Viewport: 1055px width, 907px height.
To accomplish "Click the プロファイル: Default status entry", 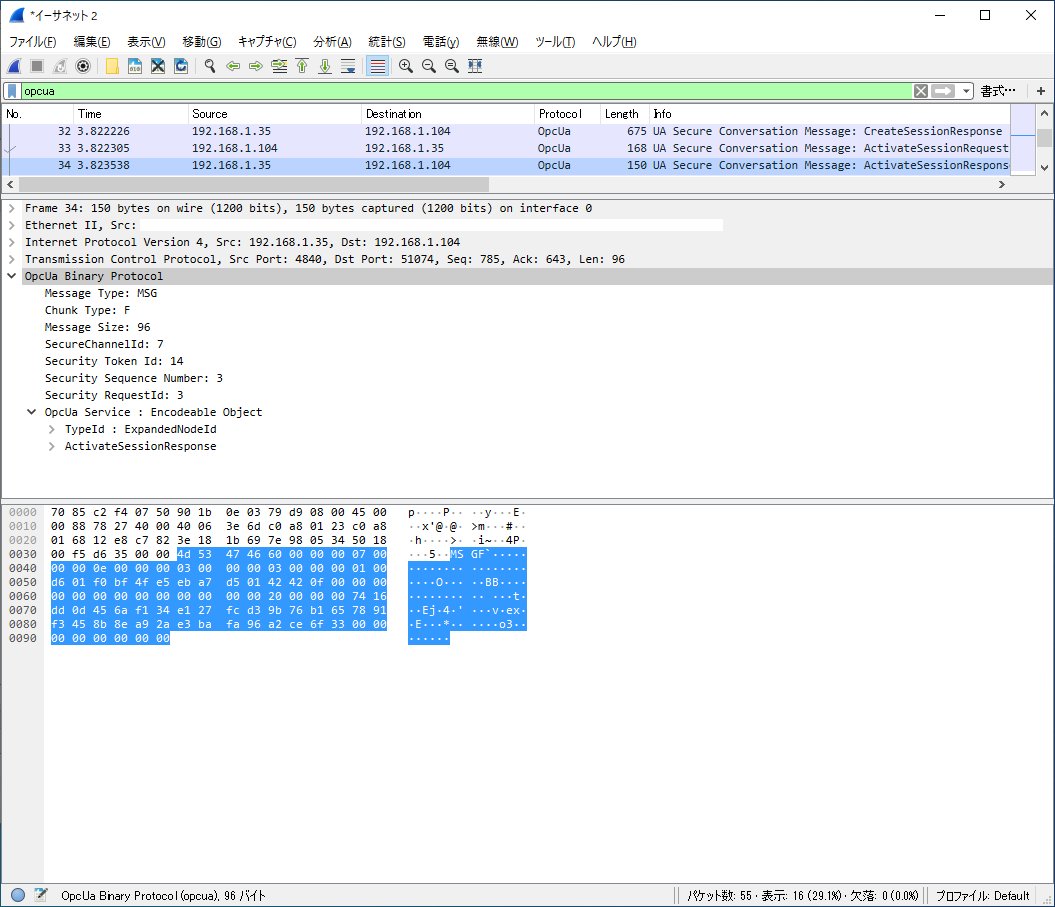I will pyautogui.click(x=982, y=896).
